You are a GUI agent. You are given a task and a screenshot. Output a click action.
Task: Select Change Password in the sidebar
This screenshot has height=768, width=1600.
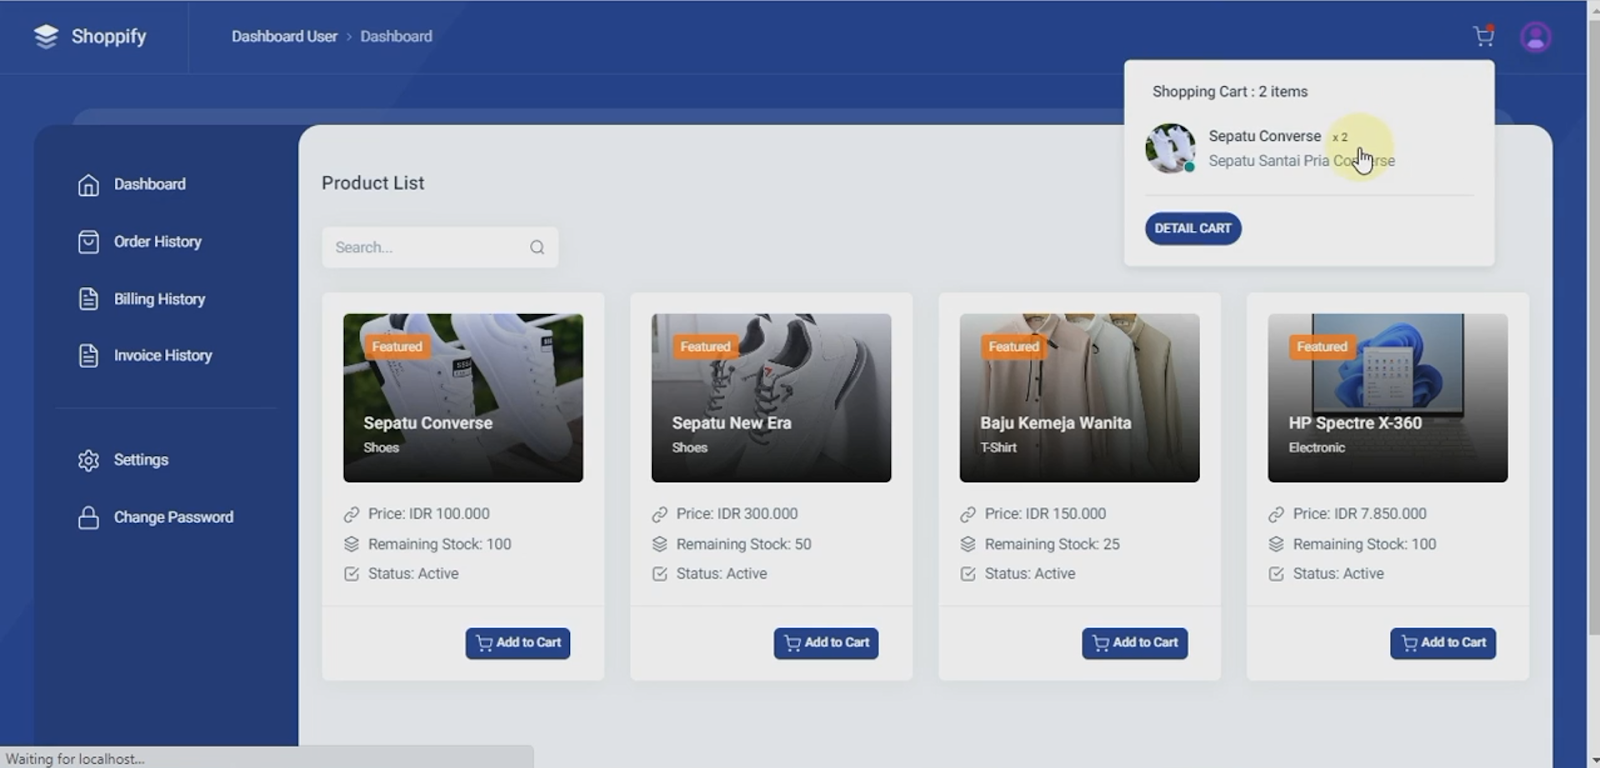tap(173, 516)
